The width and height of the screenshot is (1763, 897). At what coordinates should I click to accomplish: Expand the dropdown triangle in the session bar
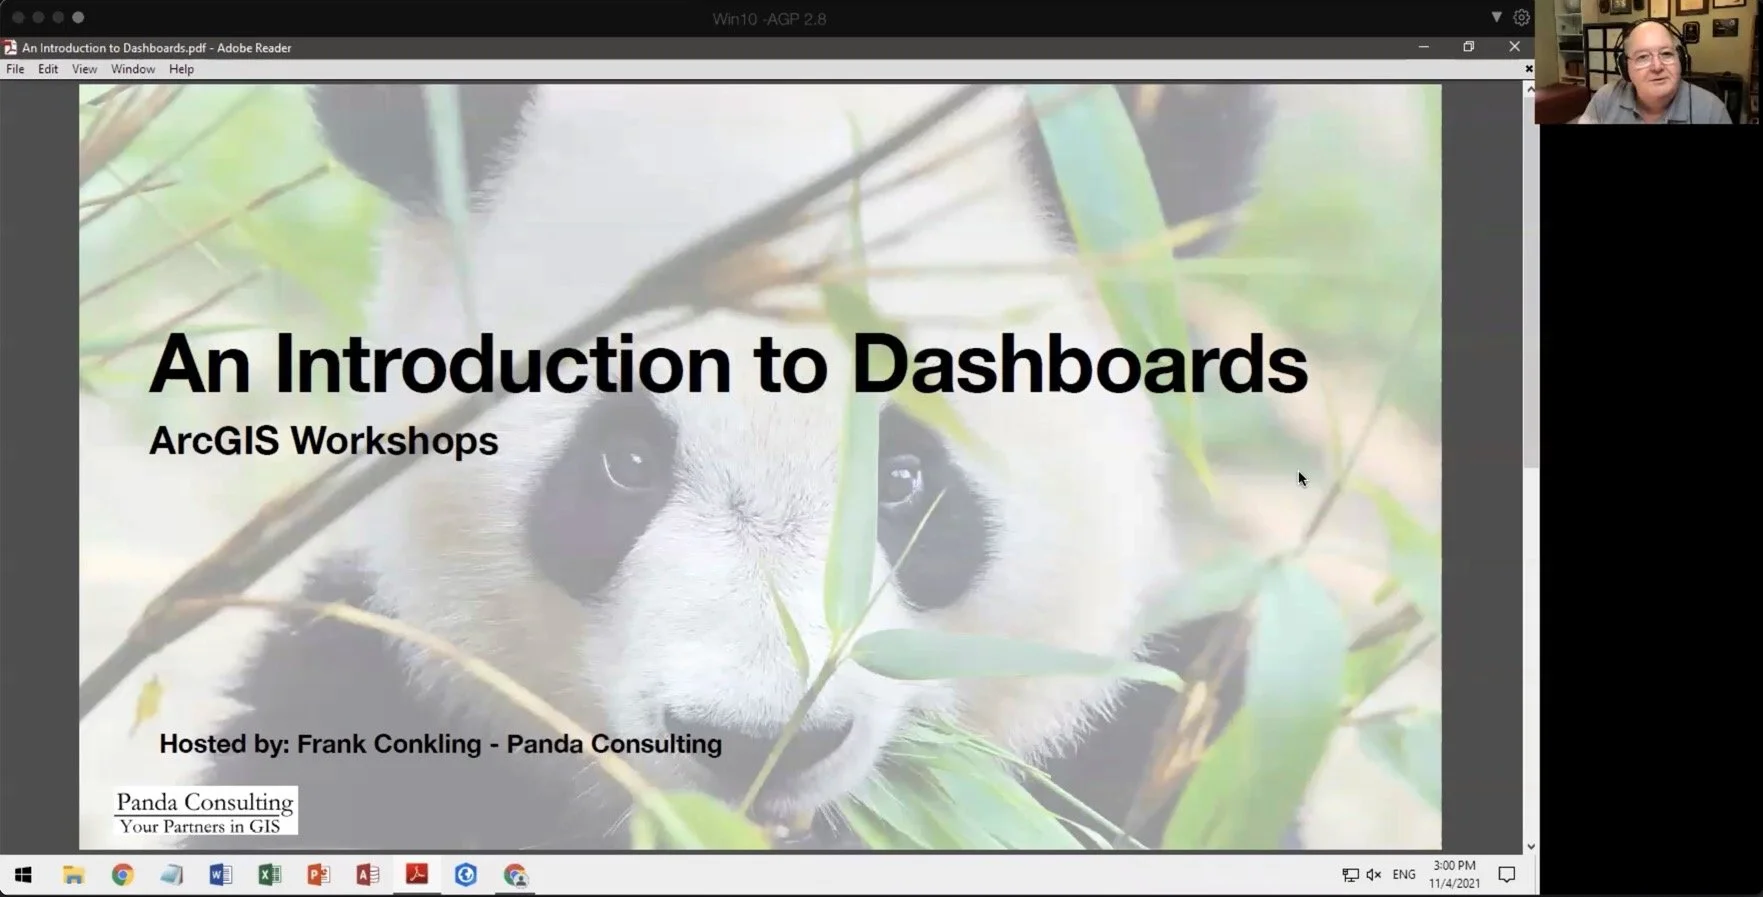pos(1496,17)
